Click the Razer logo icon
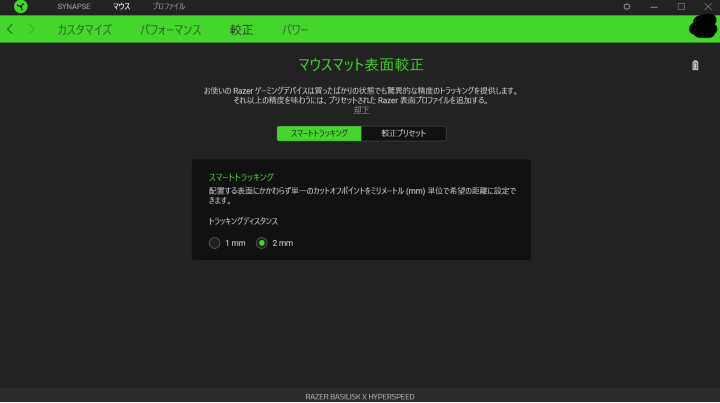This screenshot has height=403, width=720. coord(21,6)
